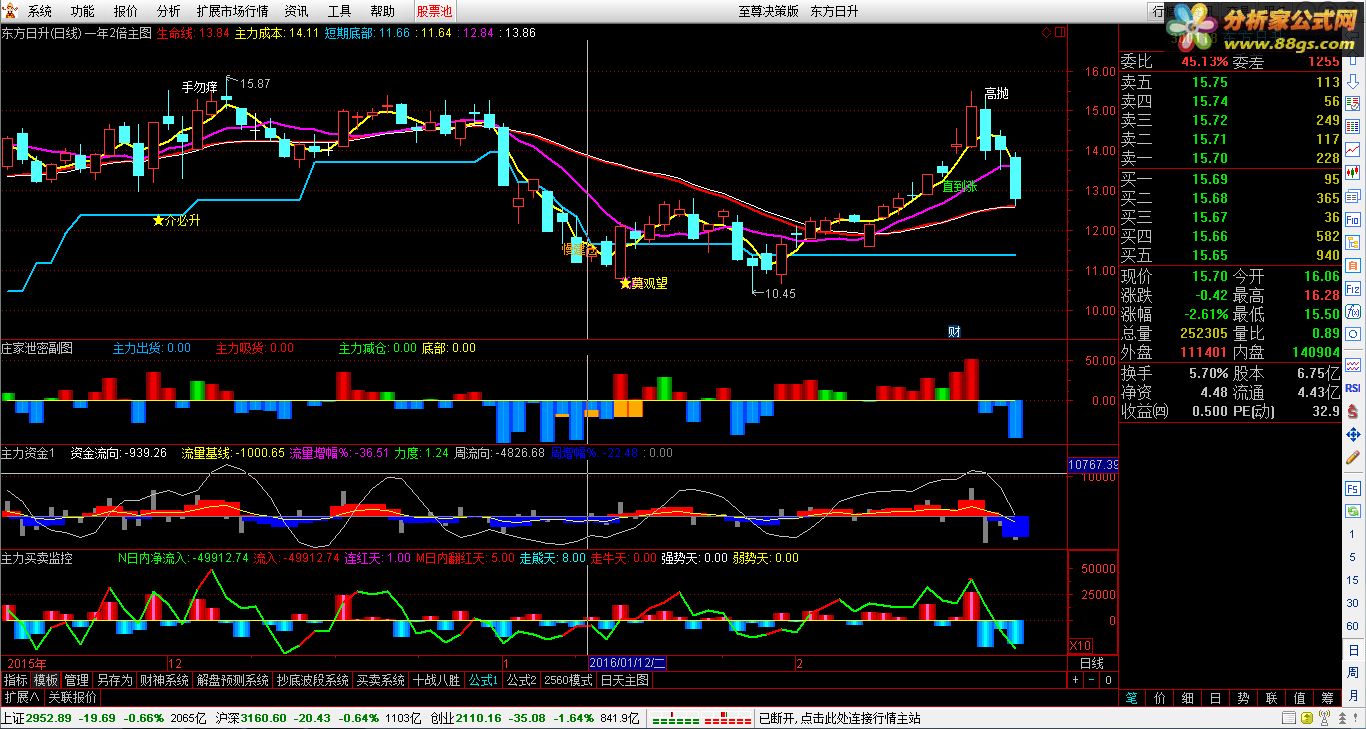Switch to 财神系统 tab
Screen dimensions: 1366x729
point(164,680)
